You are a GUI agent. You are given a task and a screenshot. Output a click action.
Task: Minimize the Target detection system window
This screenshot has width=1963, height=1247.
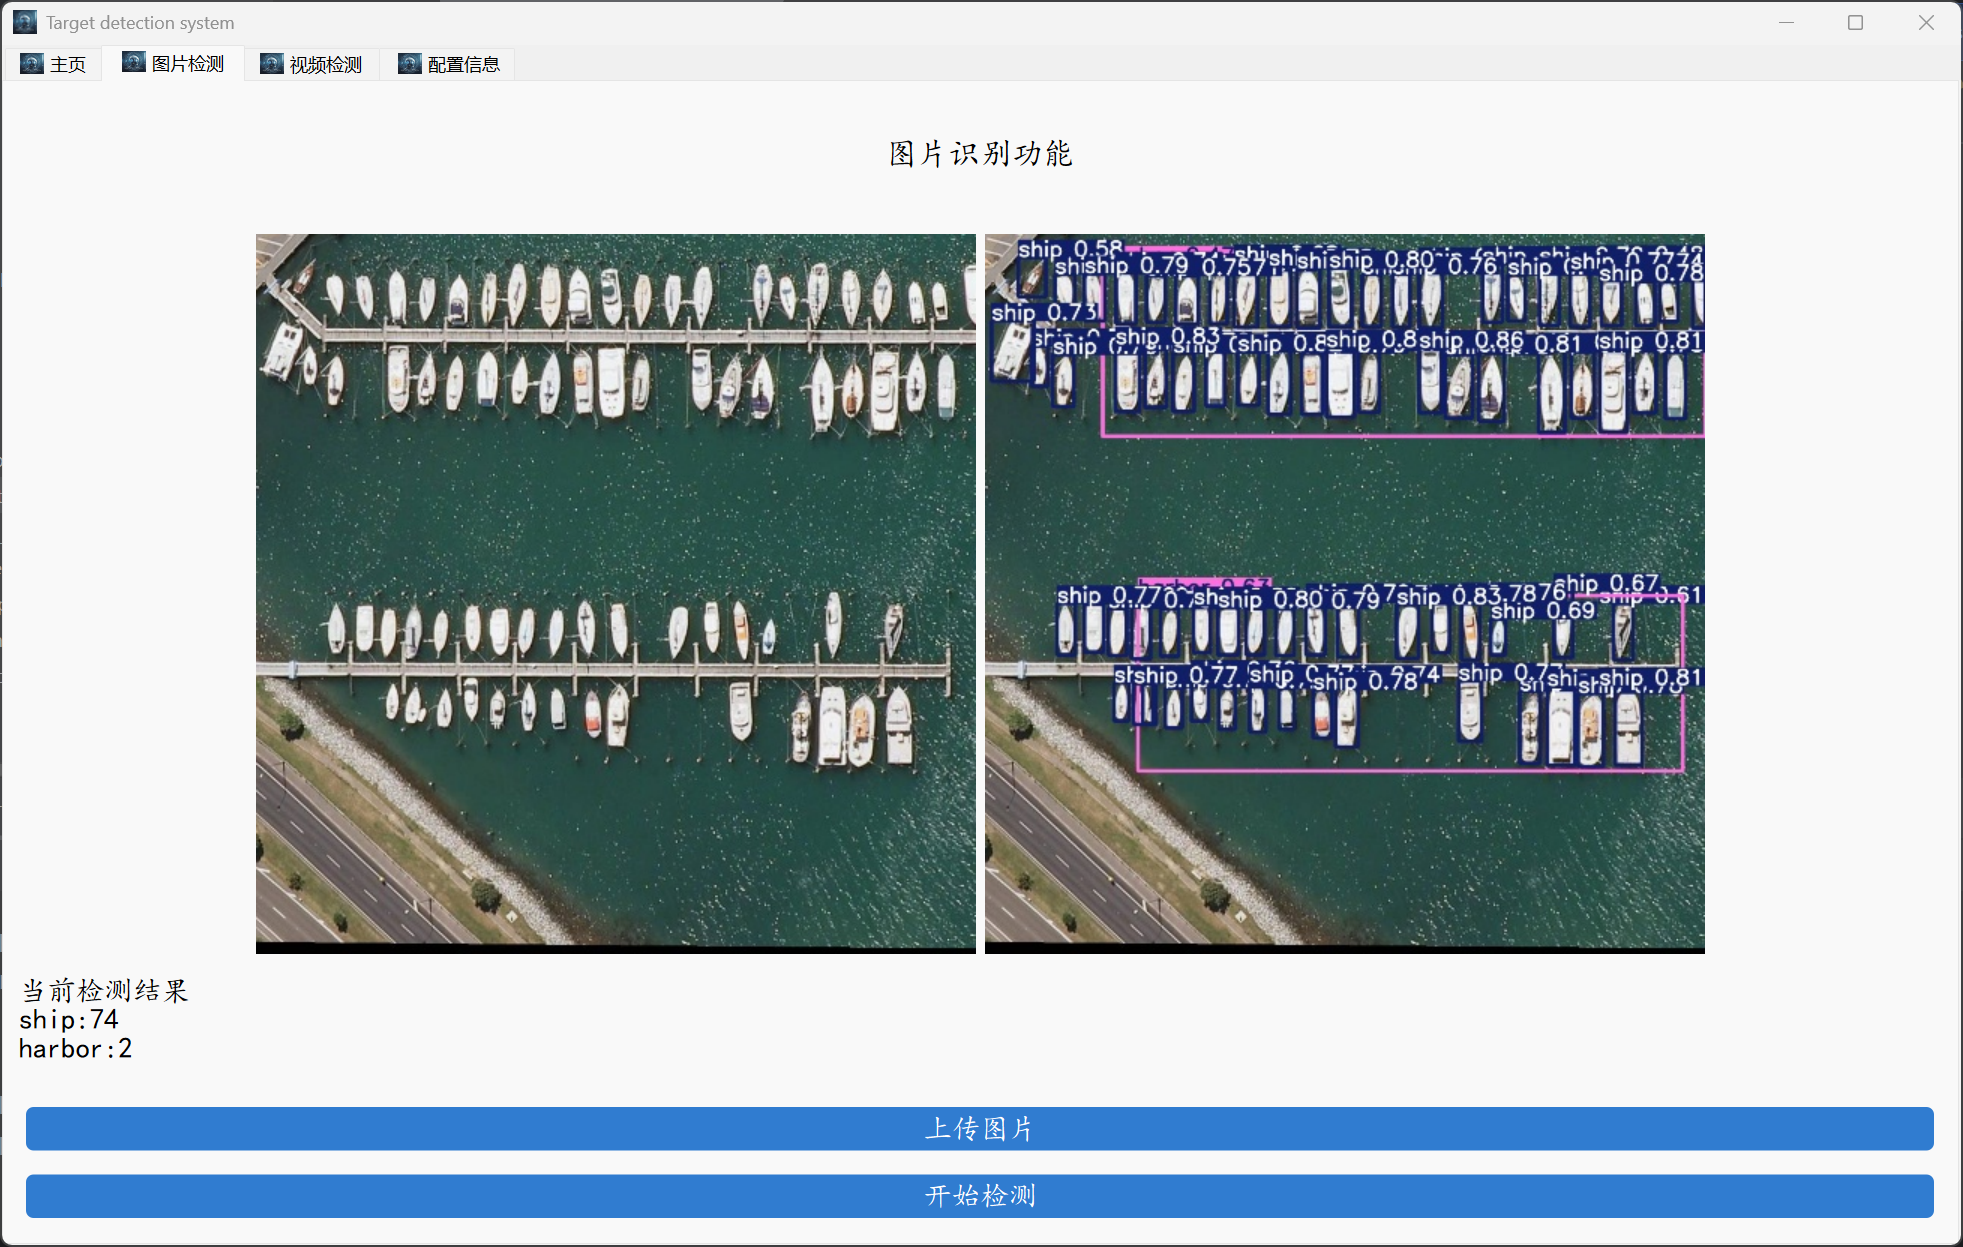tap(1786, 22)
